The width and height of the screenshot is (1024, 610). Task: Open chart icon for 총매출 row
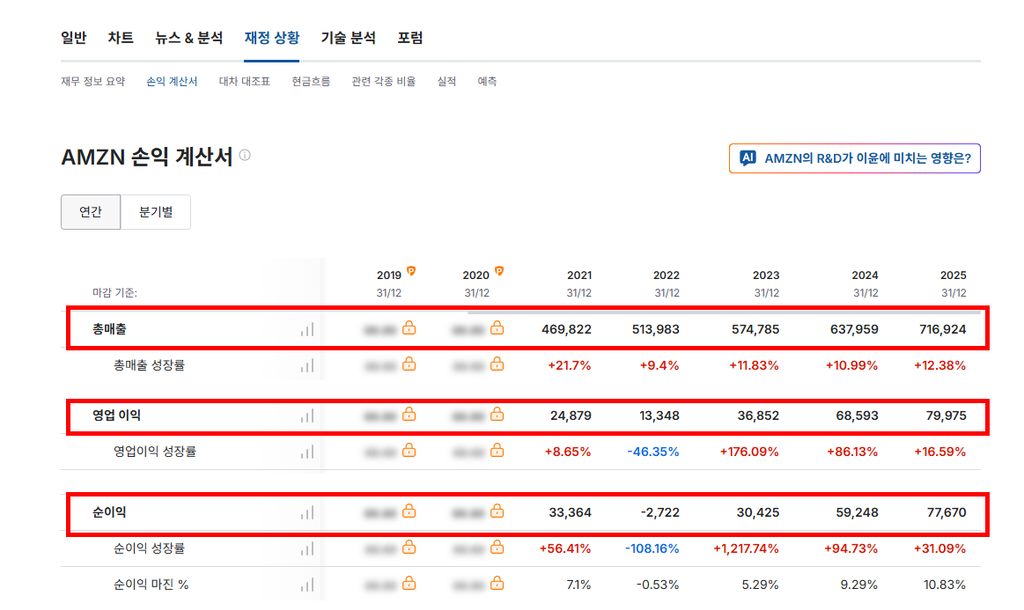pyautogui.click(x=307, y=329)
